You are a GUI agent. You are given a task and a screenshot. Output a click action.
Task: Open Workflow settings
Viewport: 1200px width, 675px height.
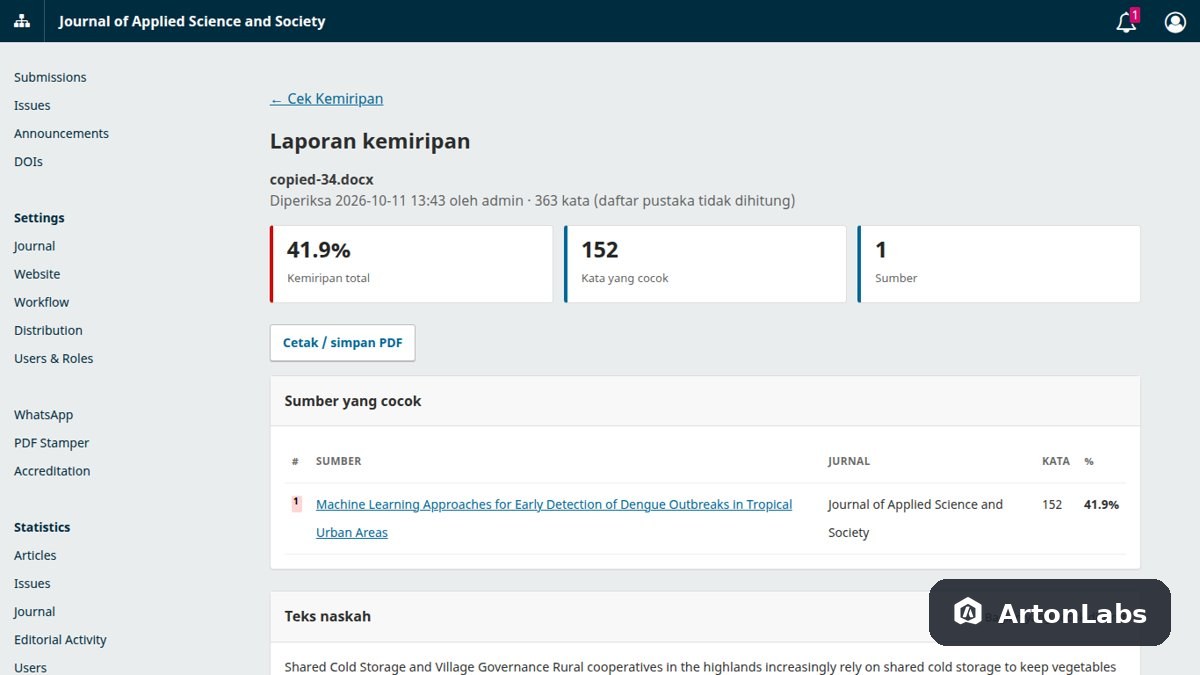[41, 302]
